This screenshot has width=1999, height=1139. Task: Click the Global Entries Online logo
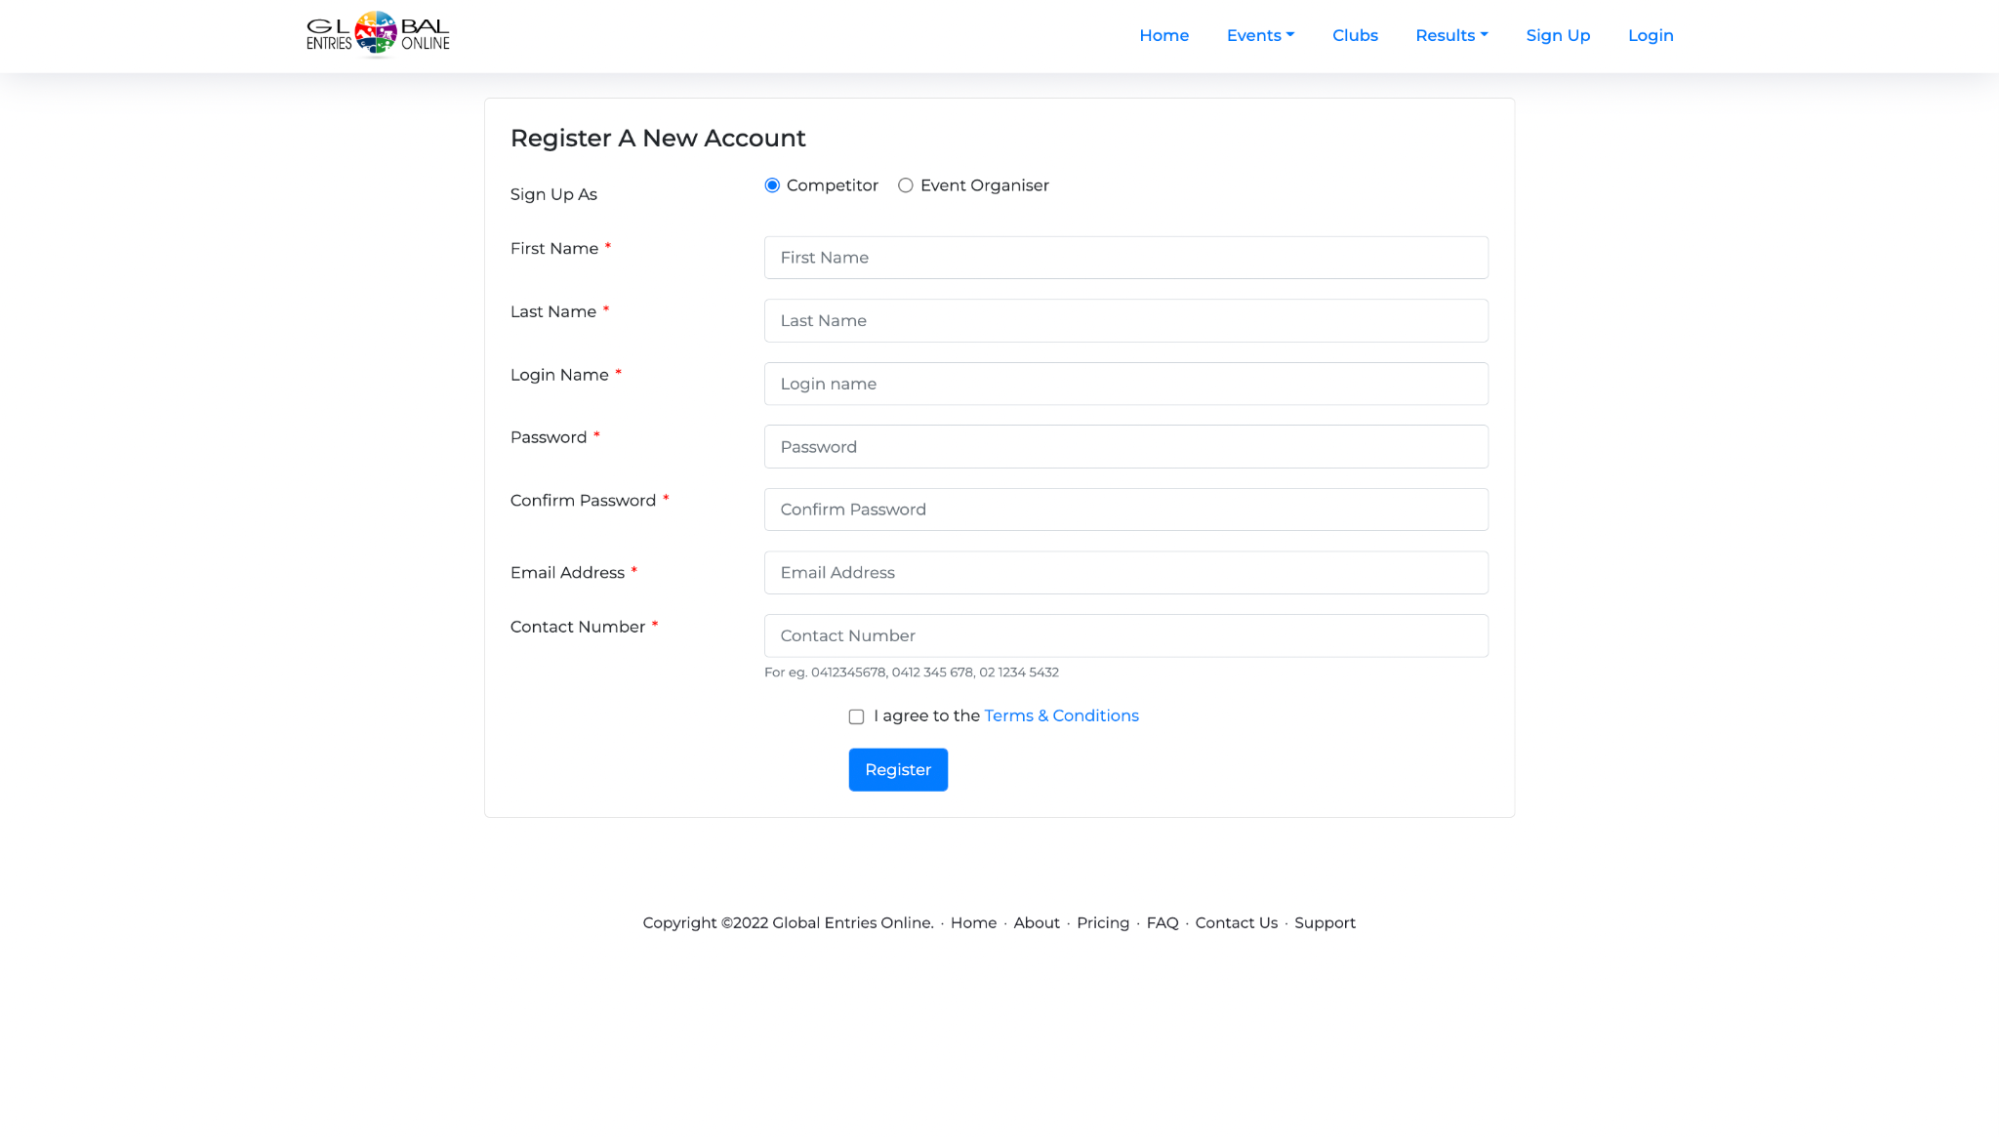coord(378,35)
